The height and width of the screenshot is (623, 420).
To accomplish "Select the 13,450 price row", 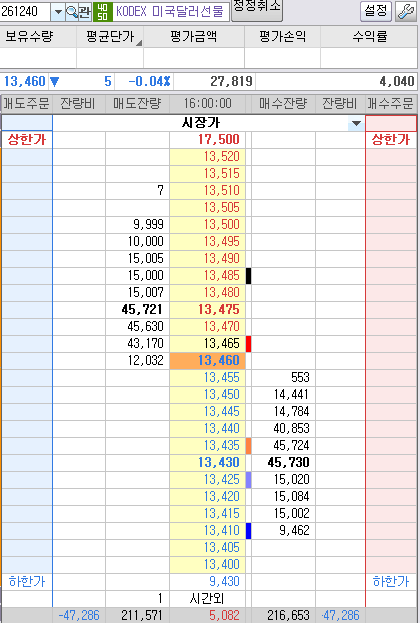I will coord(207,395).
